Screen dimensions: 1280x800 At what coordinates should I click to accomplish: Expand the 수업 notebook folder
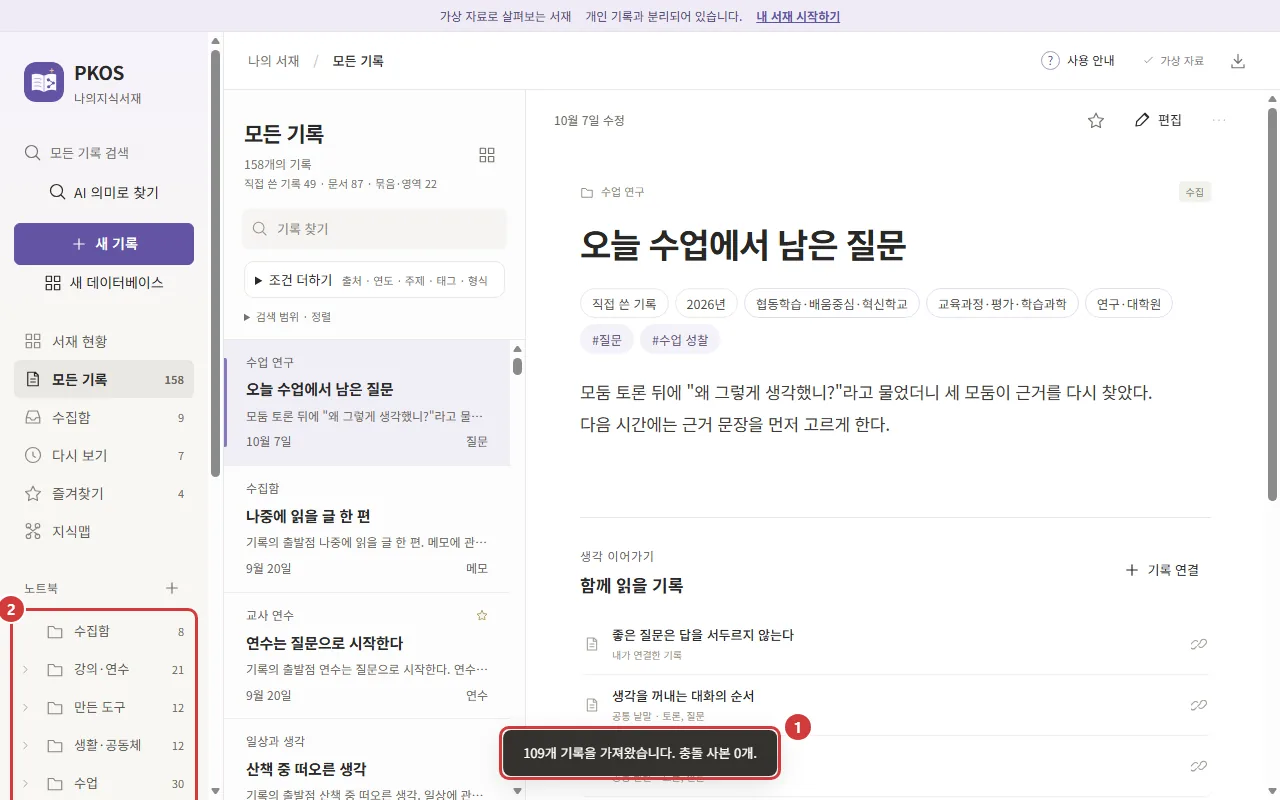click(26, 783)
